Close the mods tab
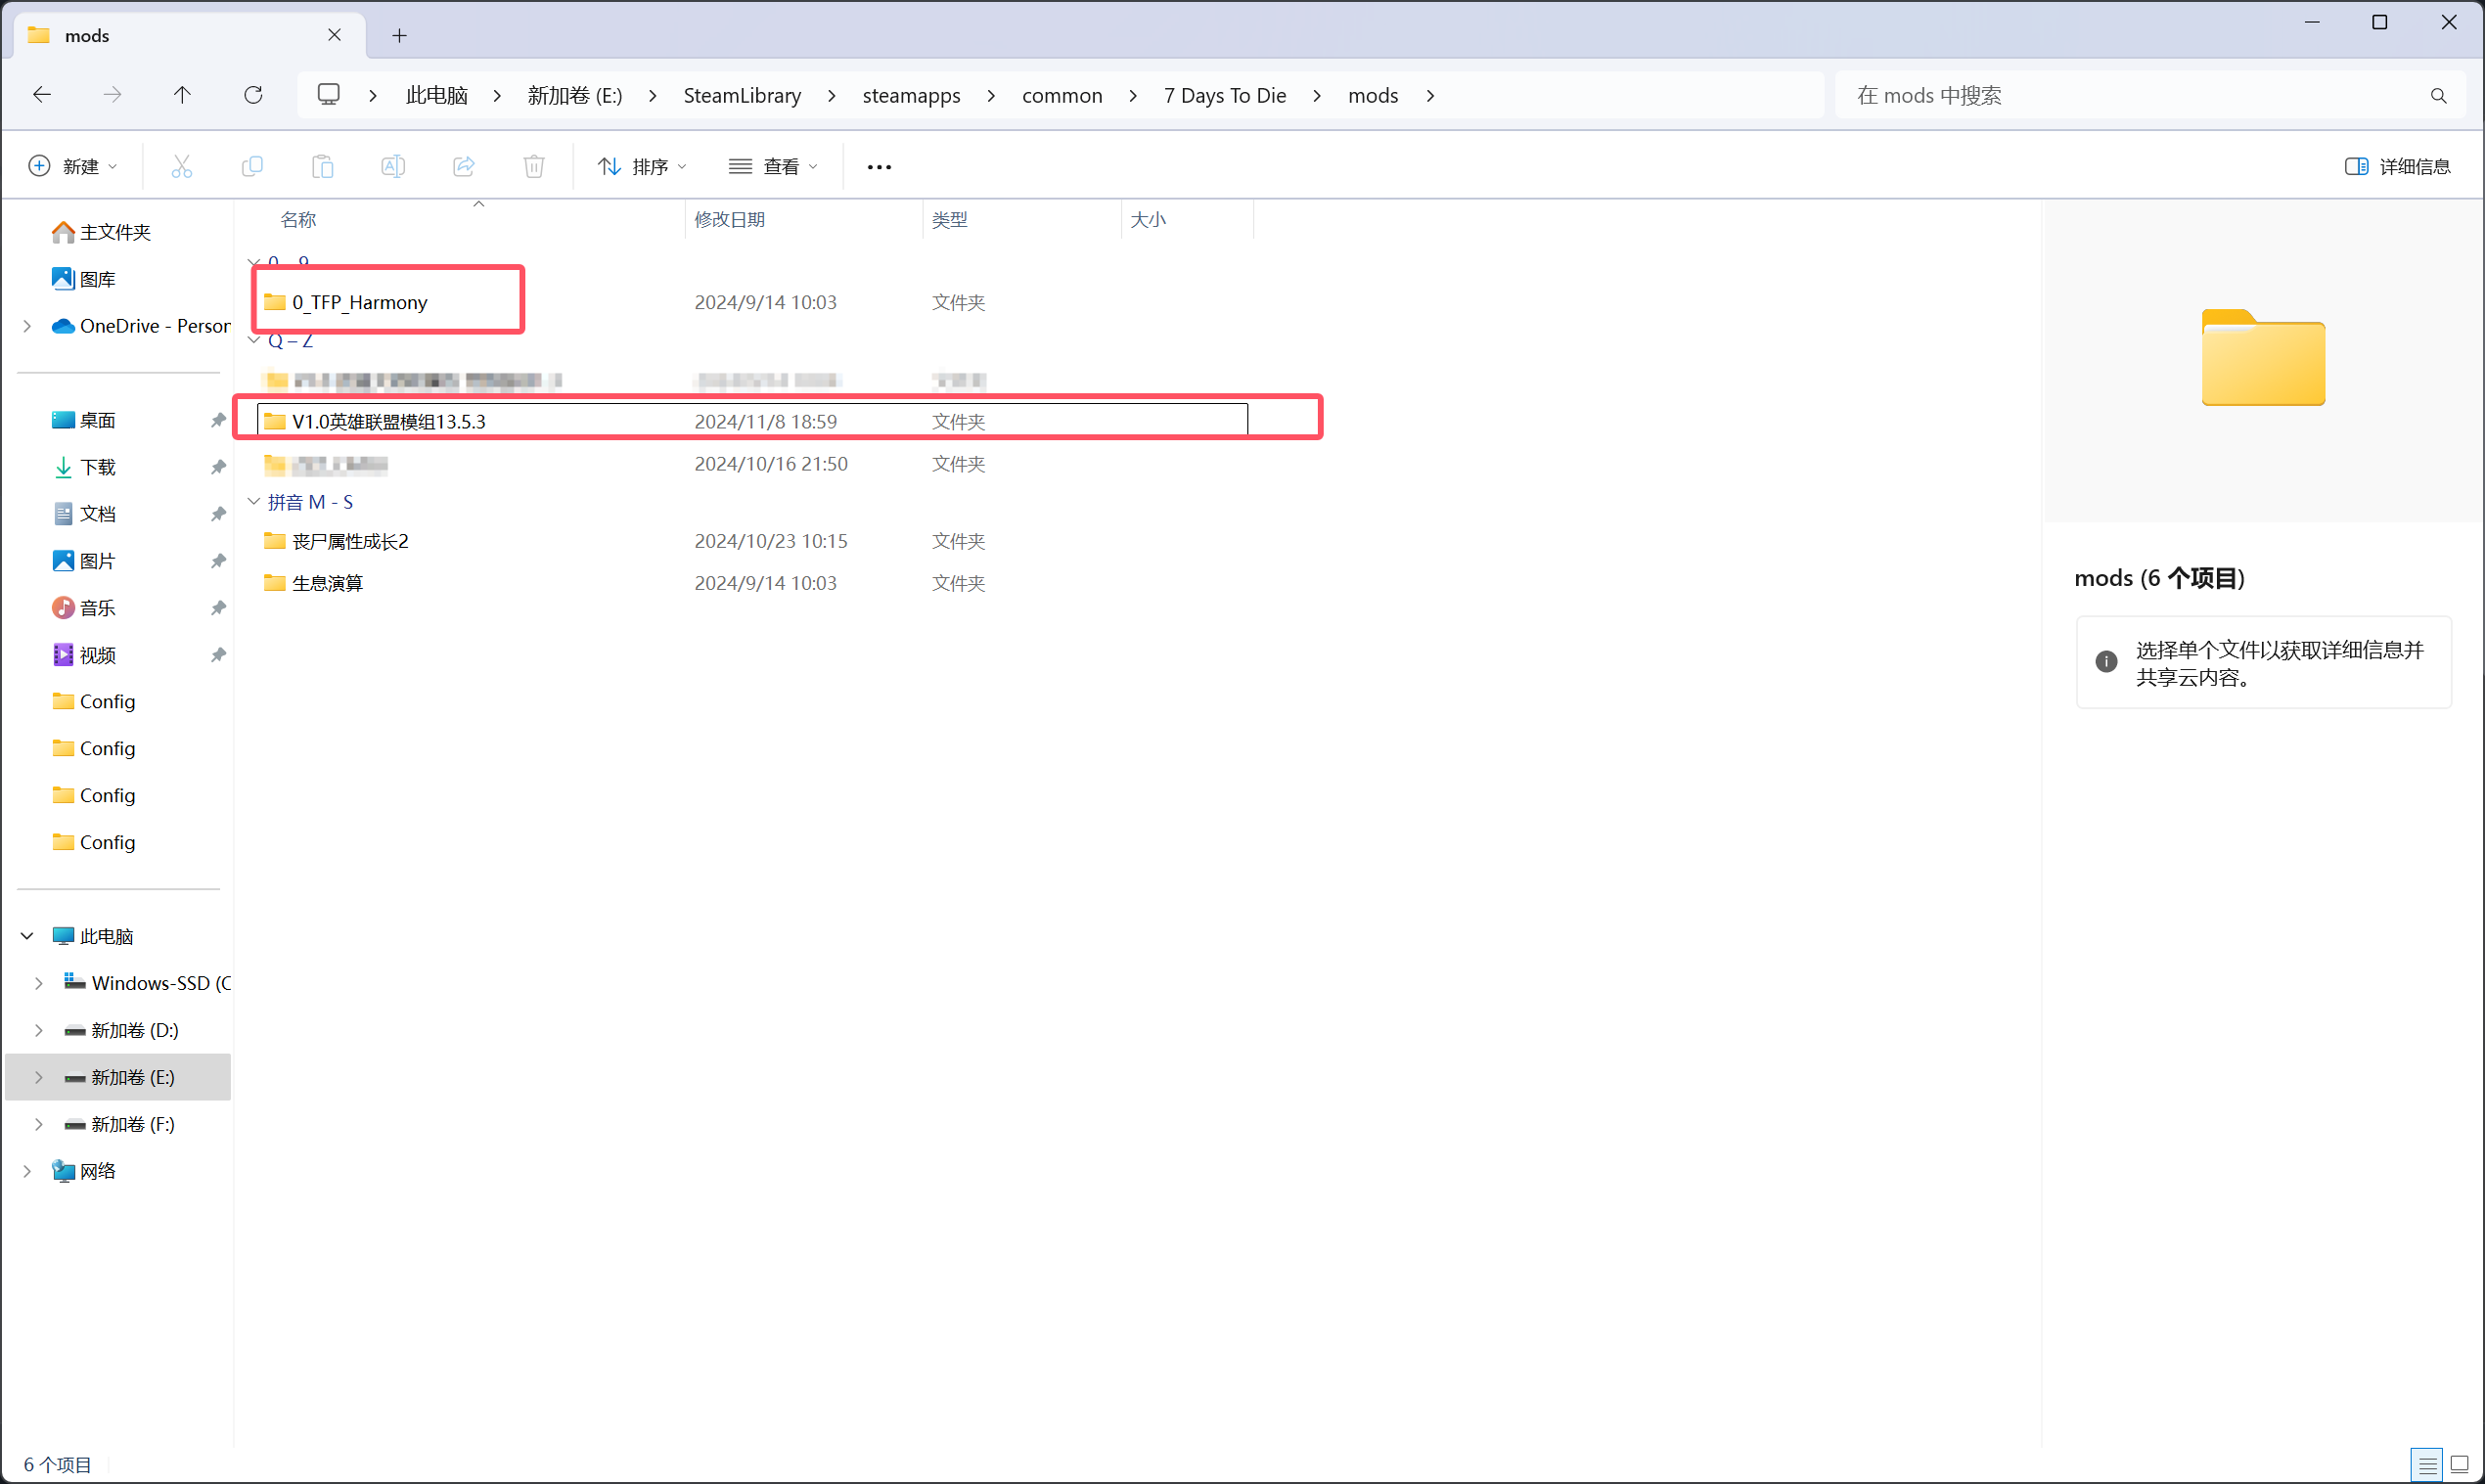The width and height of the screenshot is (2485, 1484). (334, 35)
